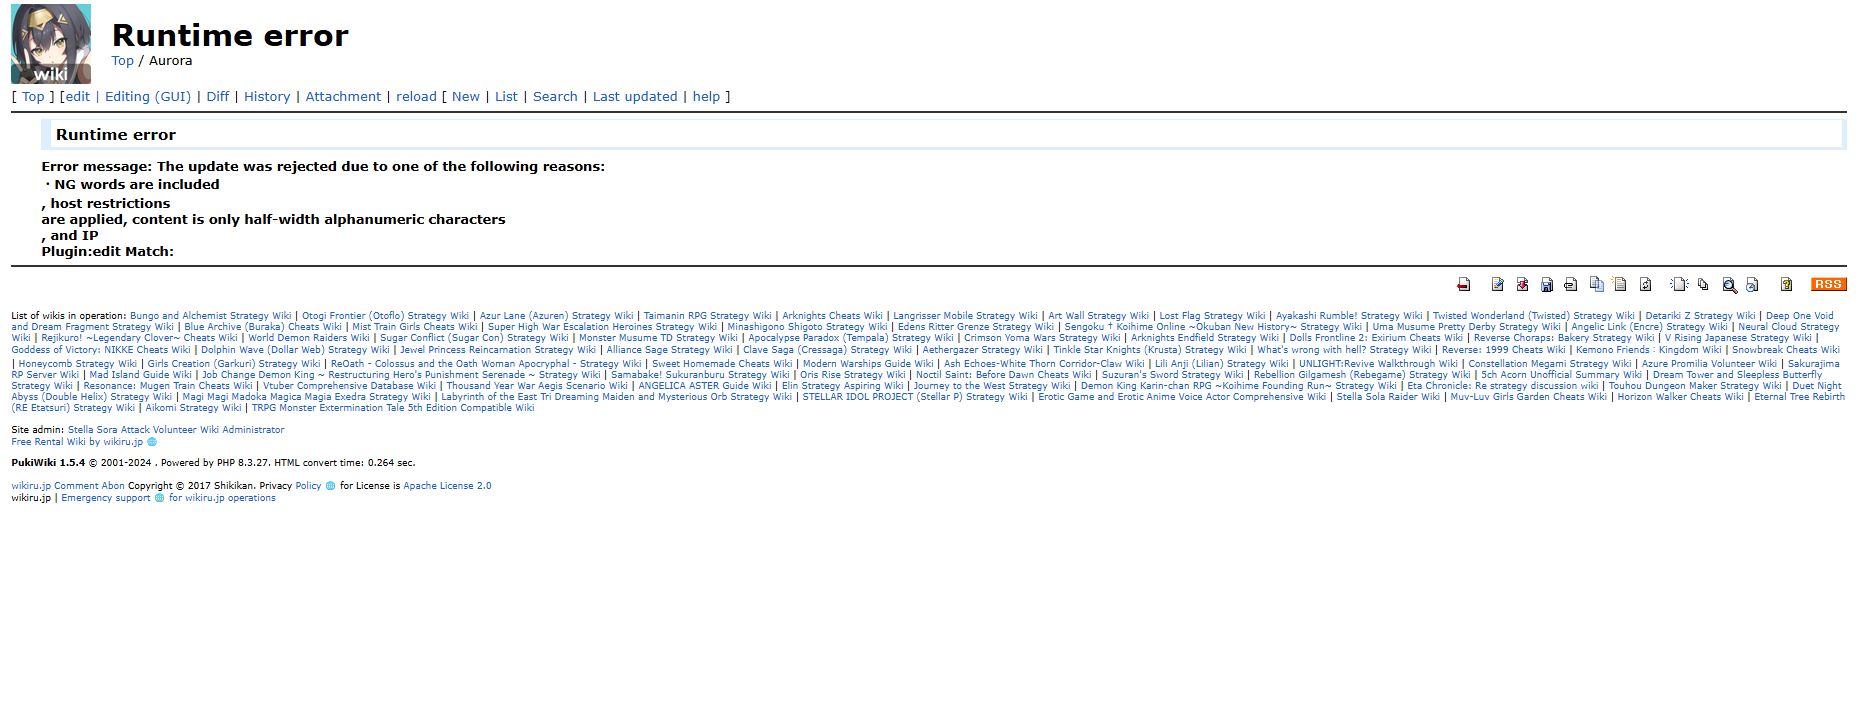Click the paperclip Attach file toolbar icon

click(1571, 285)
